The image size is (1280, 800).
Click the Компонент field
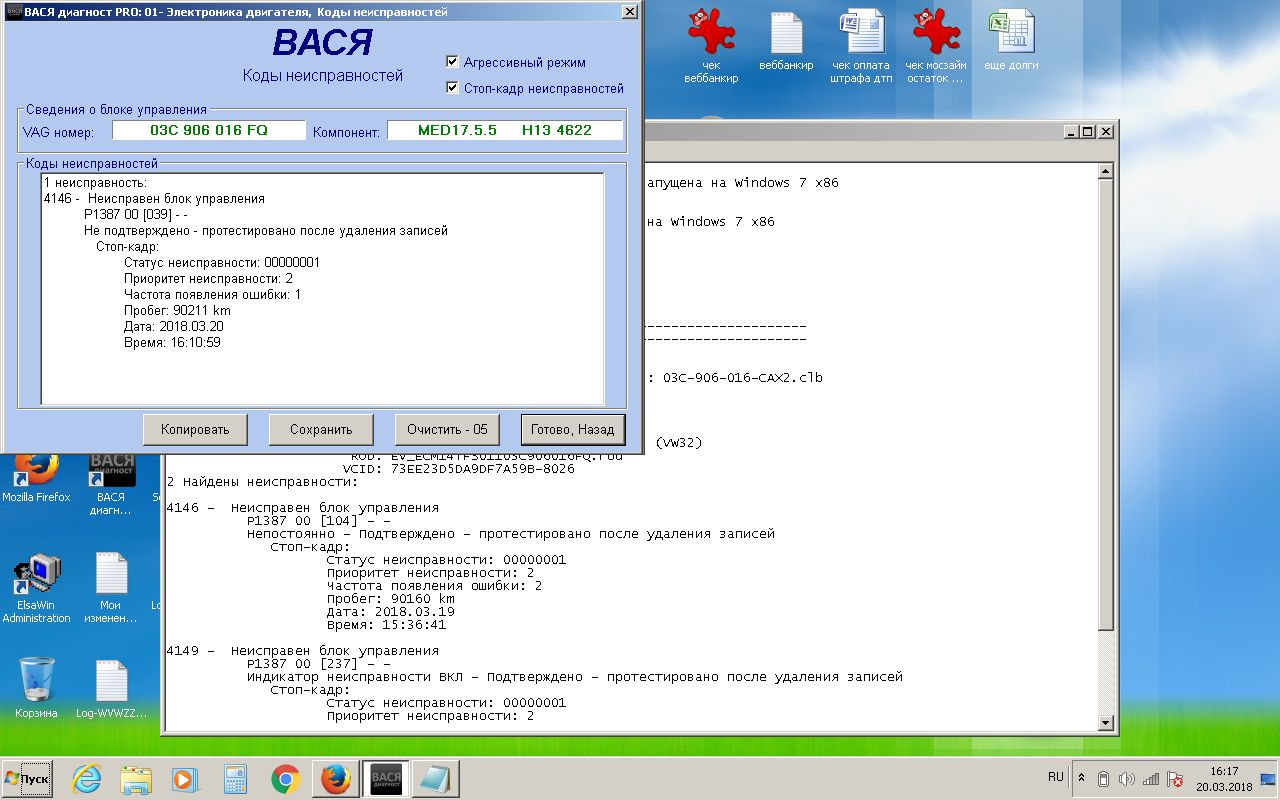tap(505, 130)
